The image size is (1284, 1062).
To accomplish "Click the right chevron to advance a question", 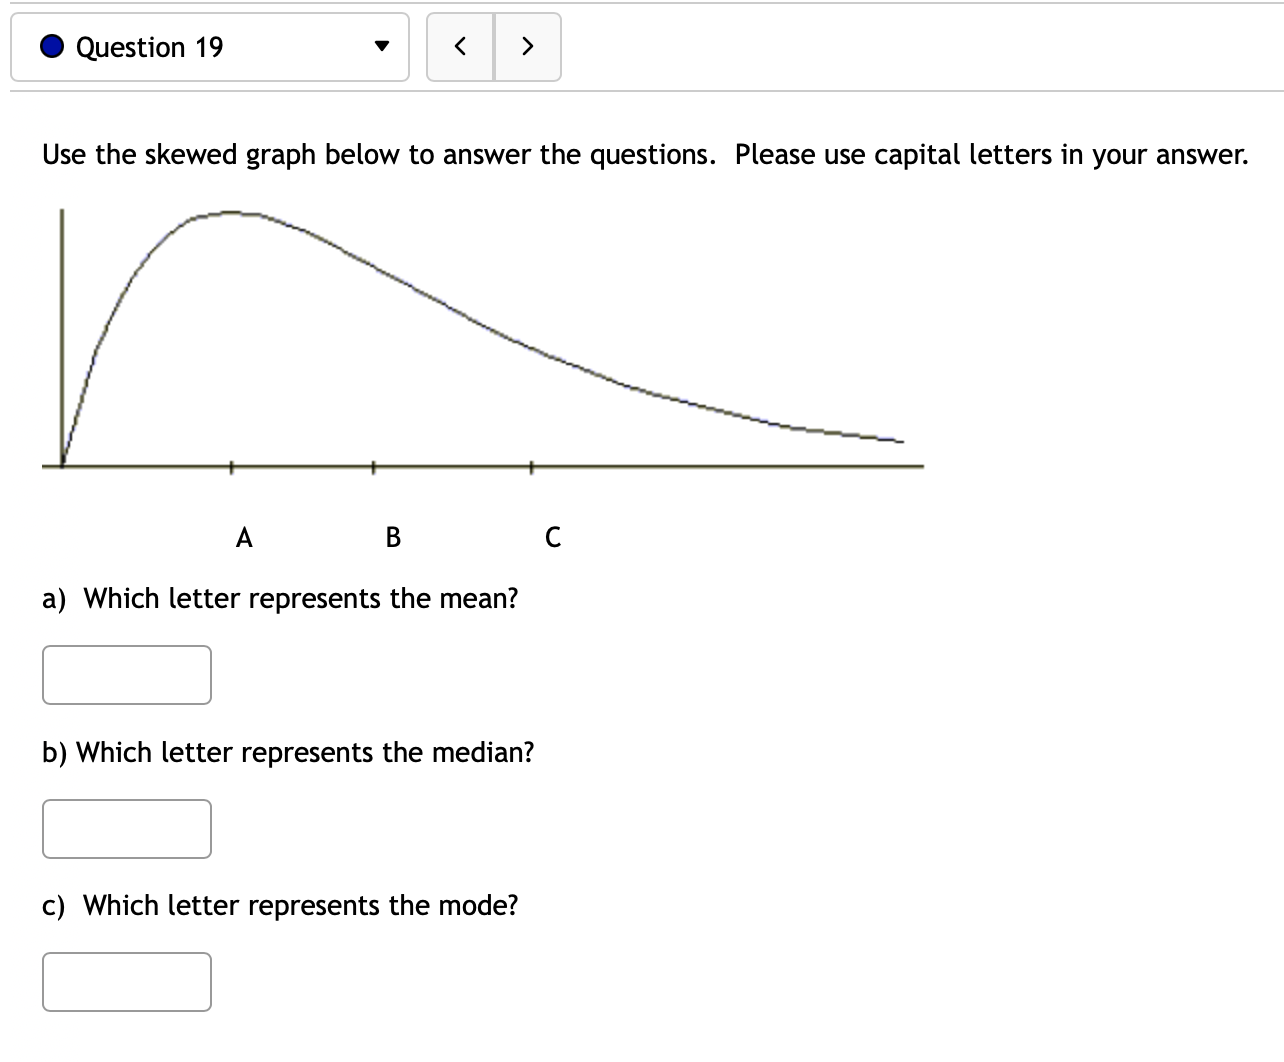I will (x=528, y=46).
